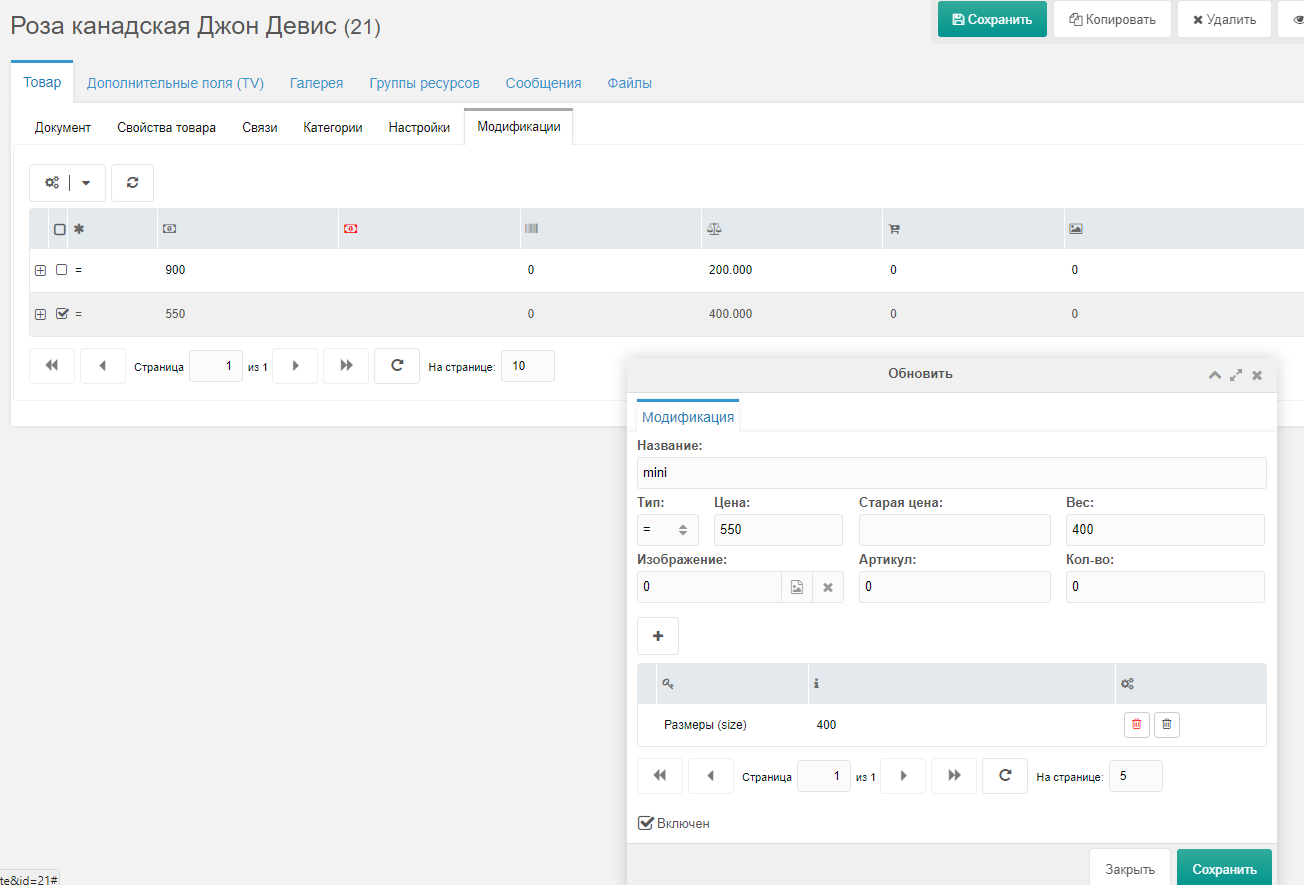Go to previous page of modifications grid
Viewport: 1304px width, 885px height.
(x=103, y=366)
